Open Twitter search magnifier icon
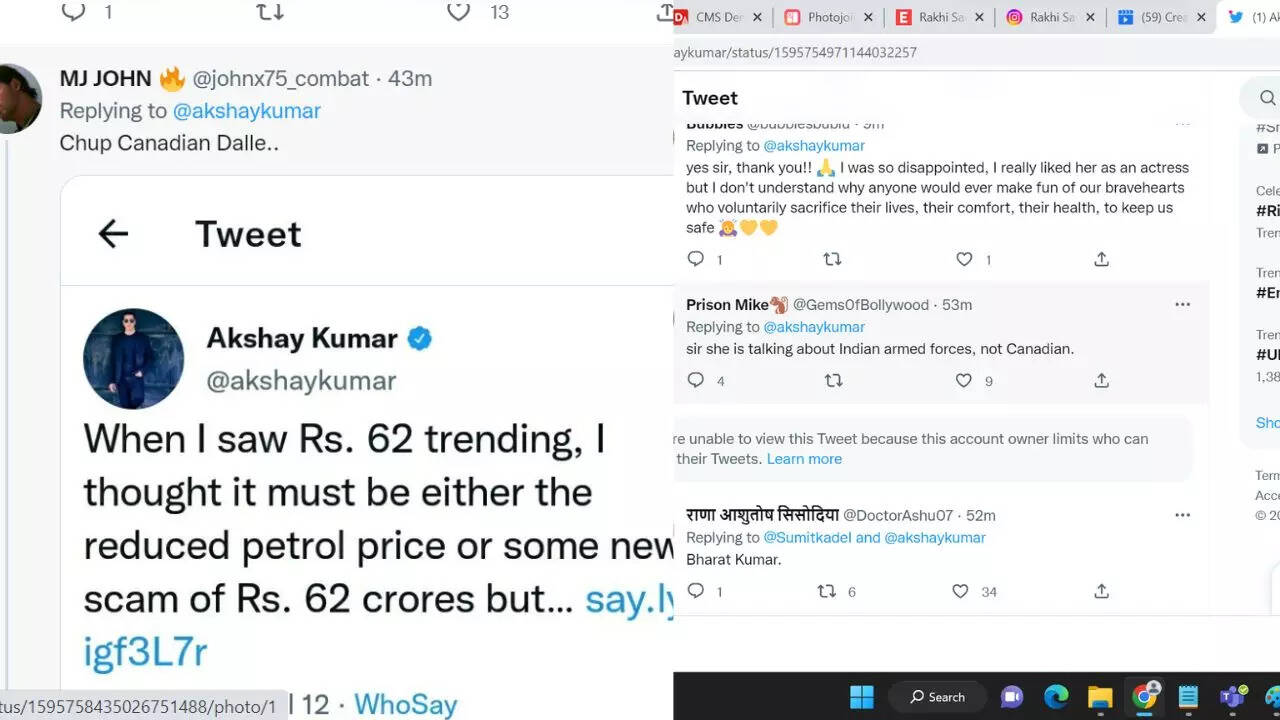 coord(1267,98)
